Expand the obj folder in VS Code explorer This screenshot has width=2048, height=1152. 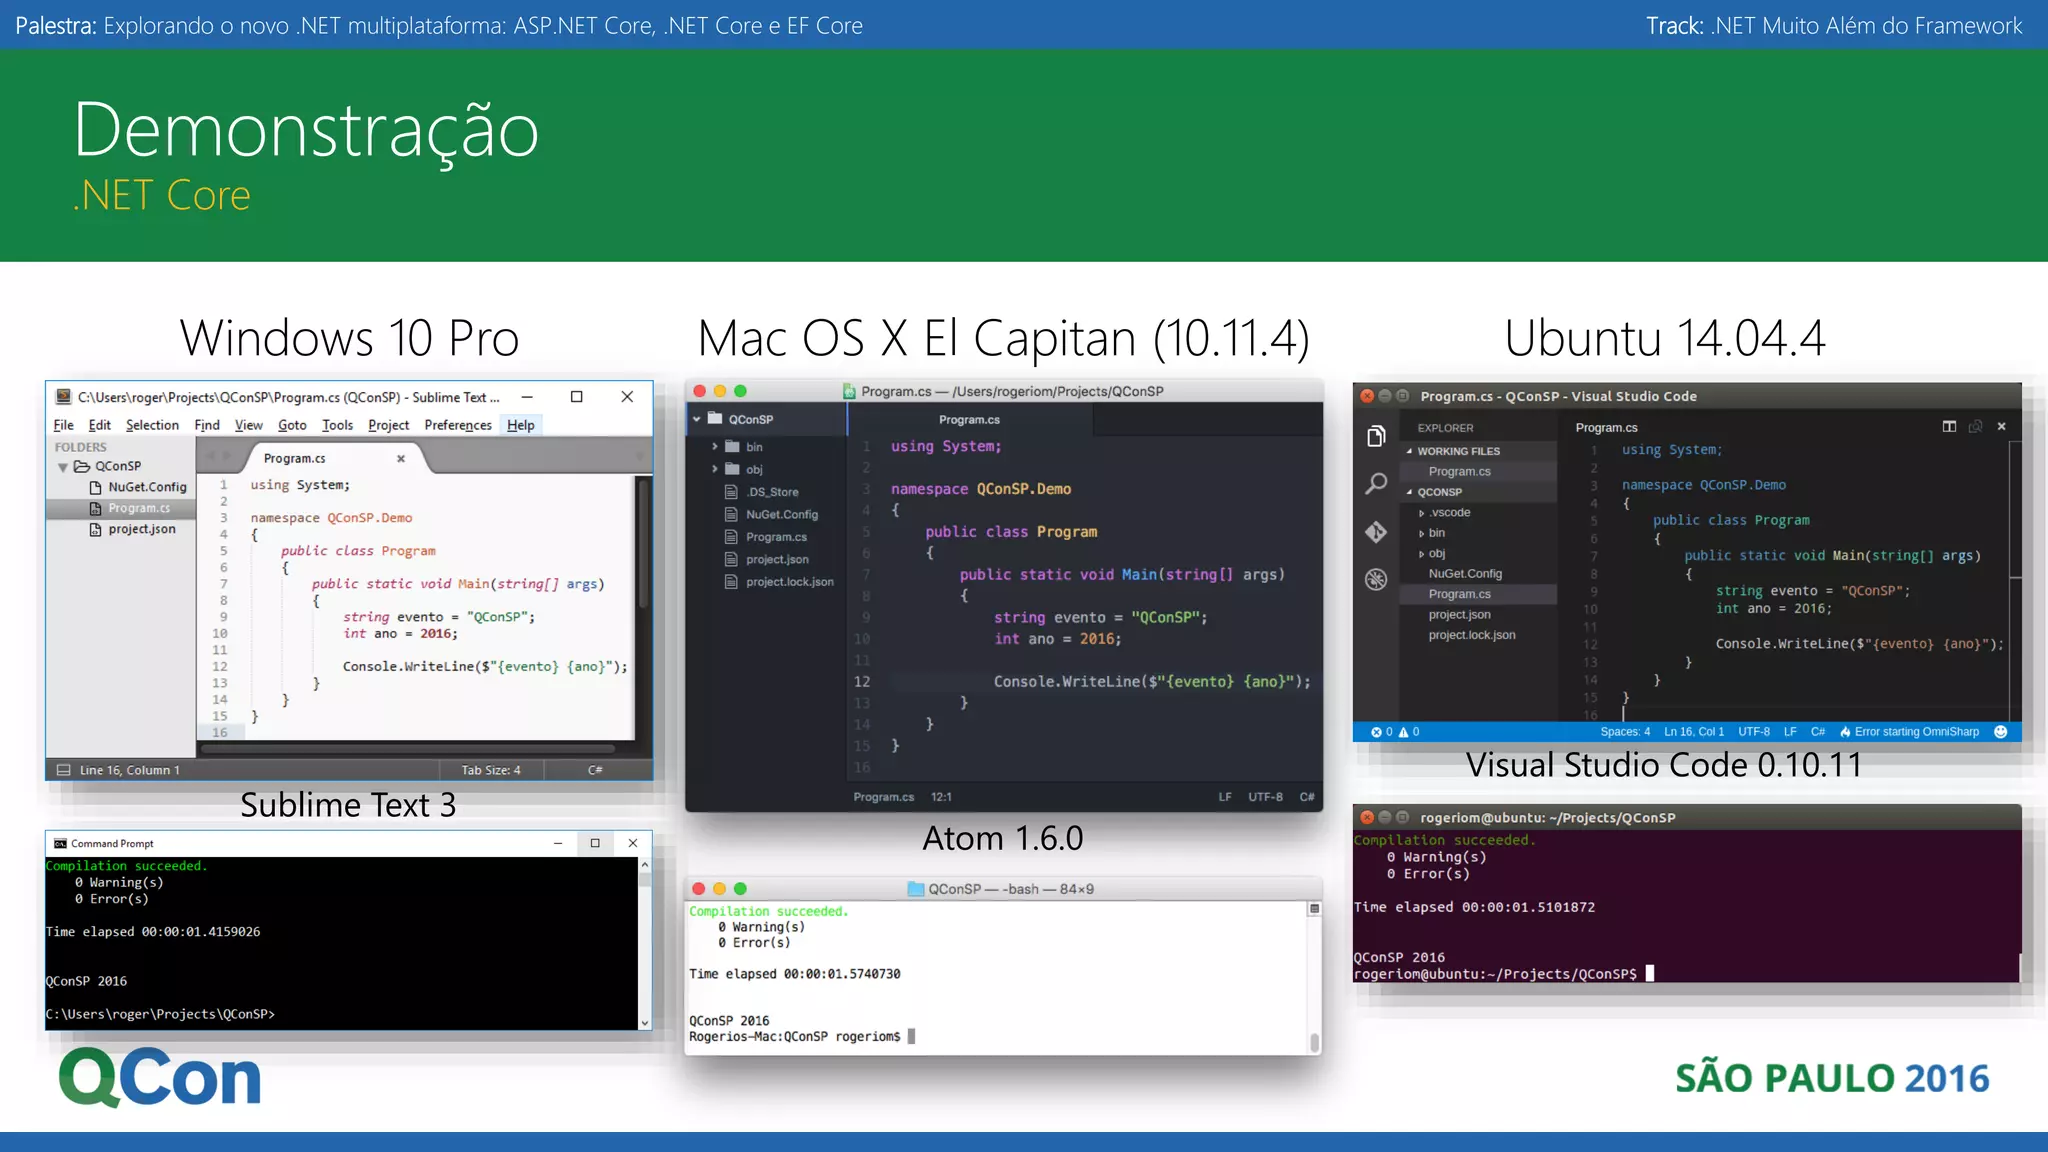tap(1422, 554)
